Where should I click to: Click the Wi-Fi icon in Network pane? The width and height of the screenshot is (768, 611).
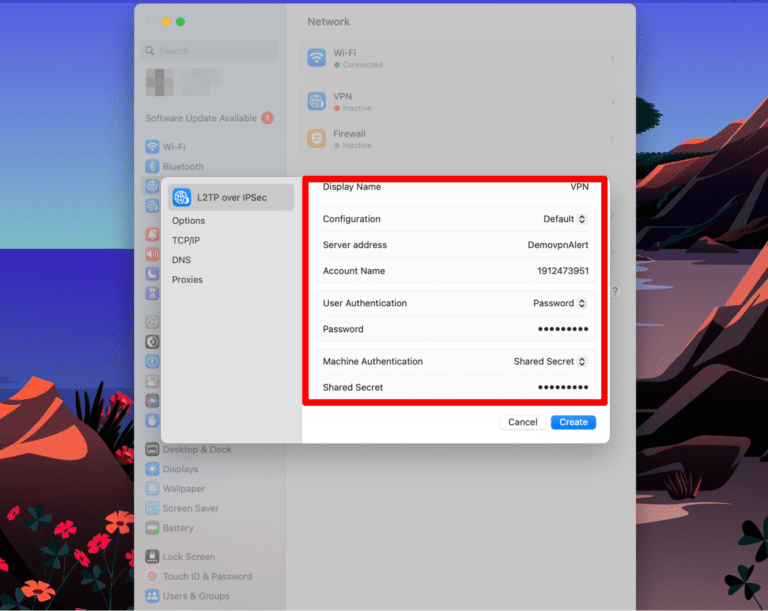[316, 58]
